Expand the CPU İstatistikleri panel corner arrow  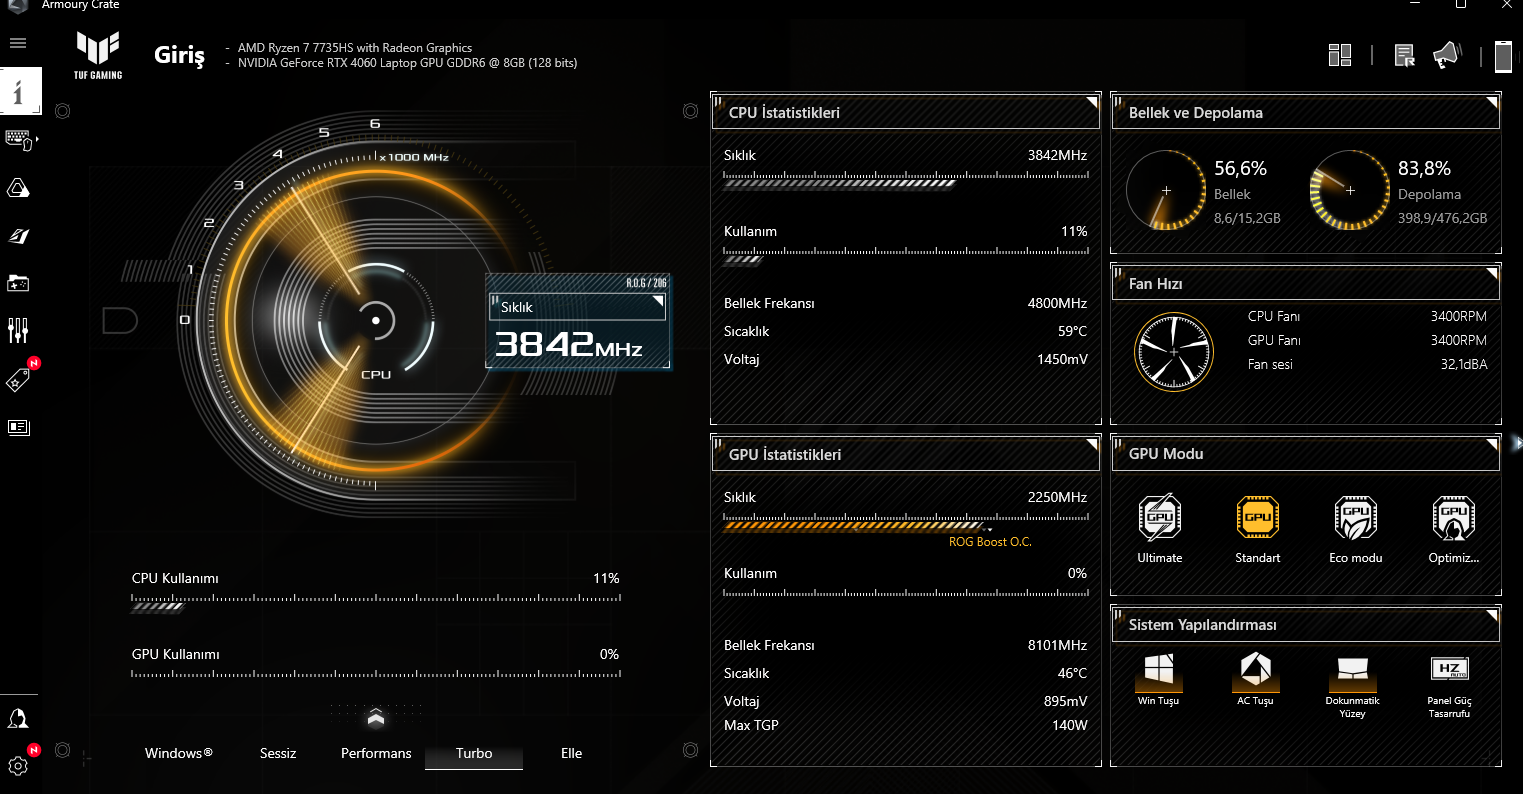point(1091,102)
